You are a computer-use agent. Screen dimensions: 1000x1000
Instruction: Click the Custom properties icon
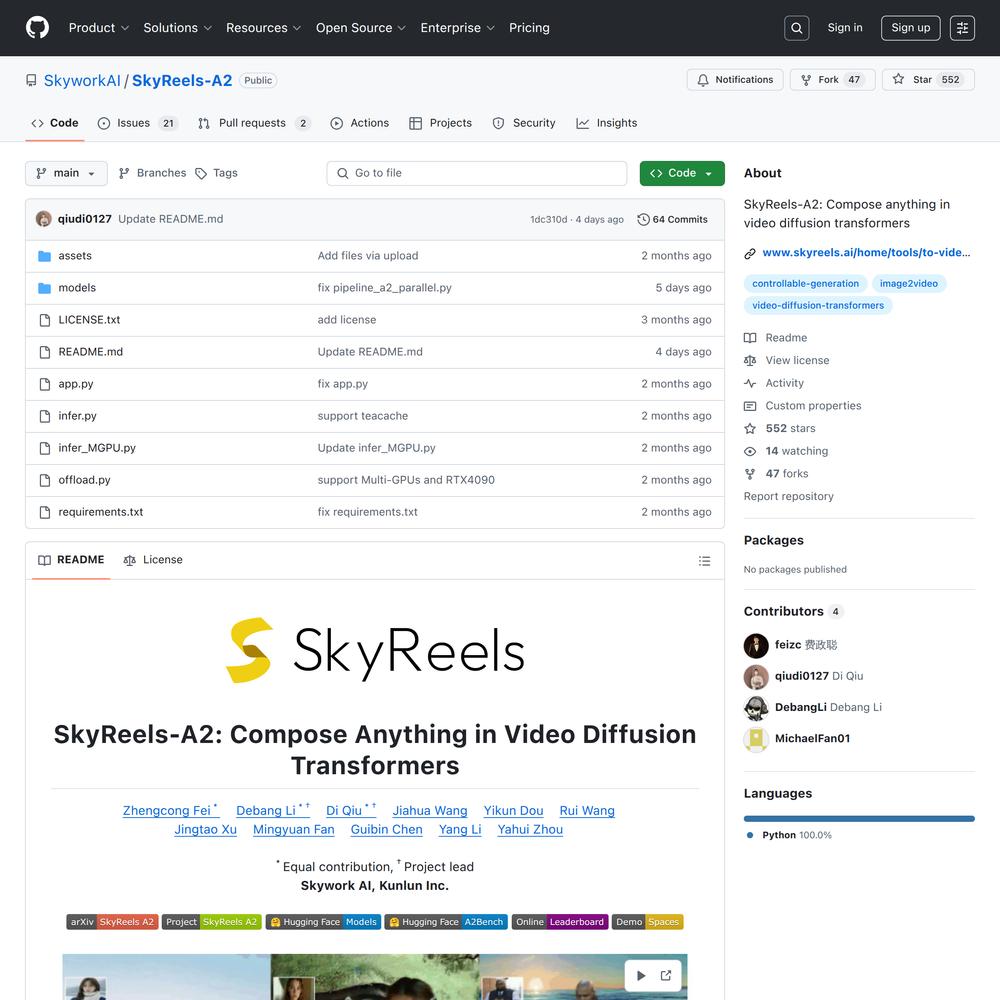tap(750, 406)
